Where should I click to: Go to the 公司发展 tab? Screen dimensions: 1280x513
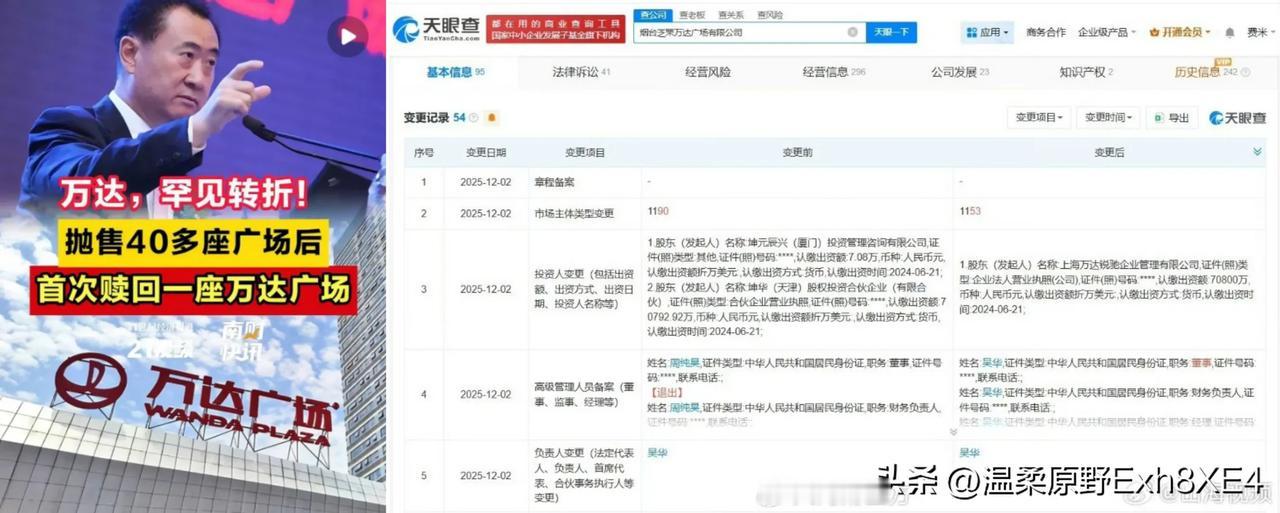[960, 72]
